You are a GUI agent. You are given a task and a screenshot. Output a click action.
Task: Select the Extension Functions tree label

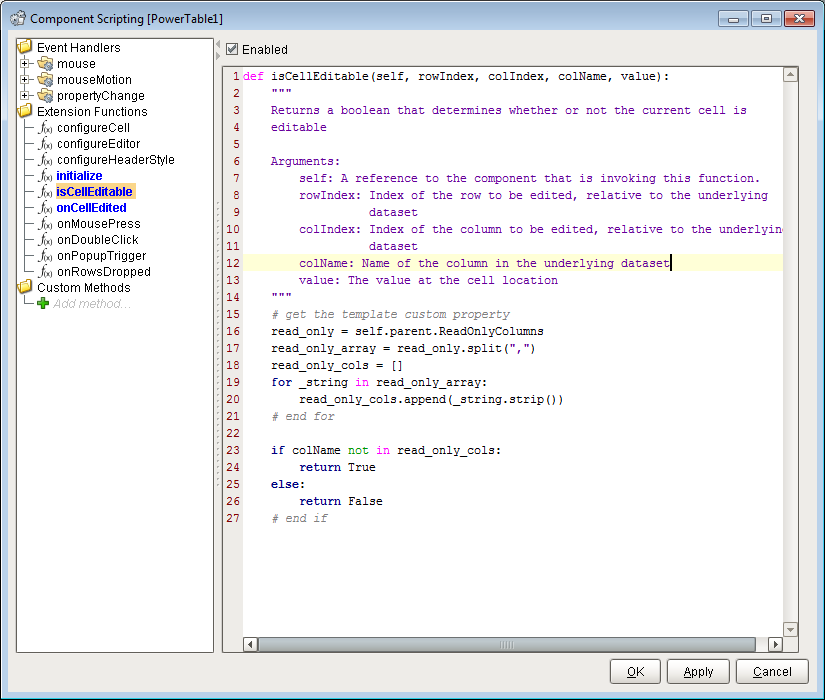[x=92, y=112]
